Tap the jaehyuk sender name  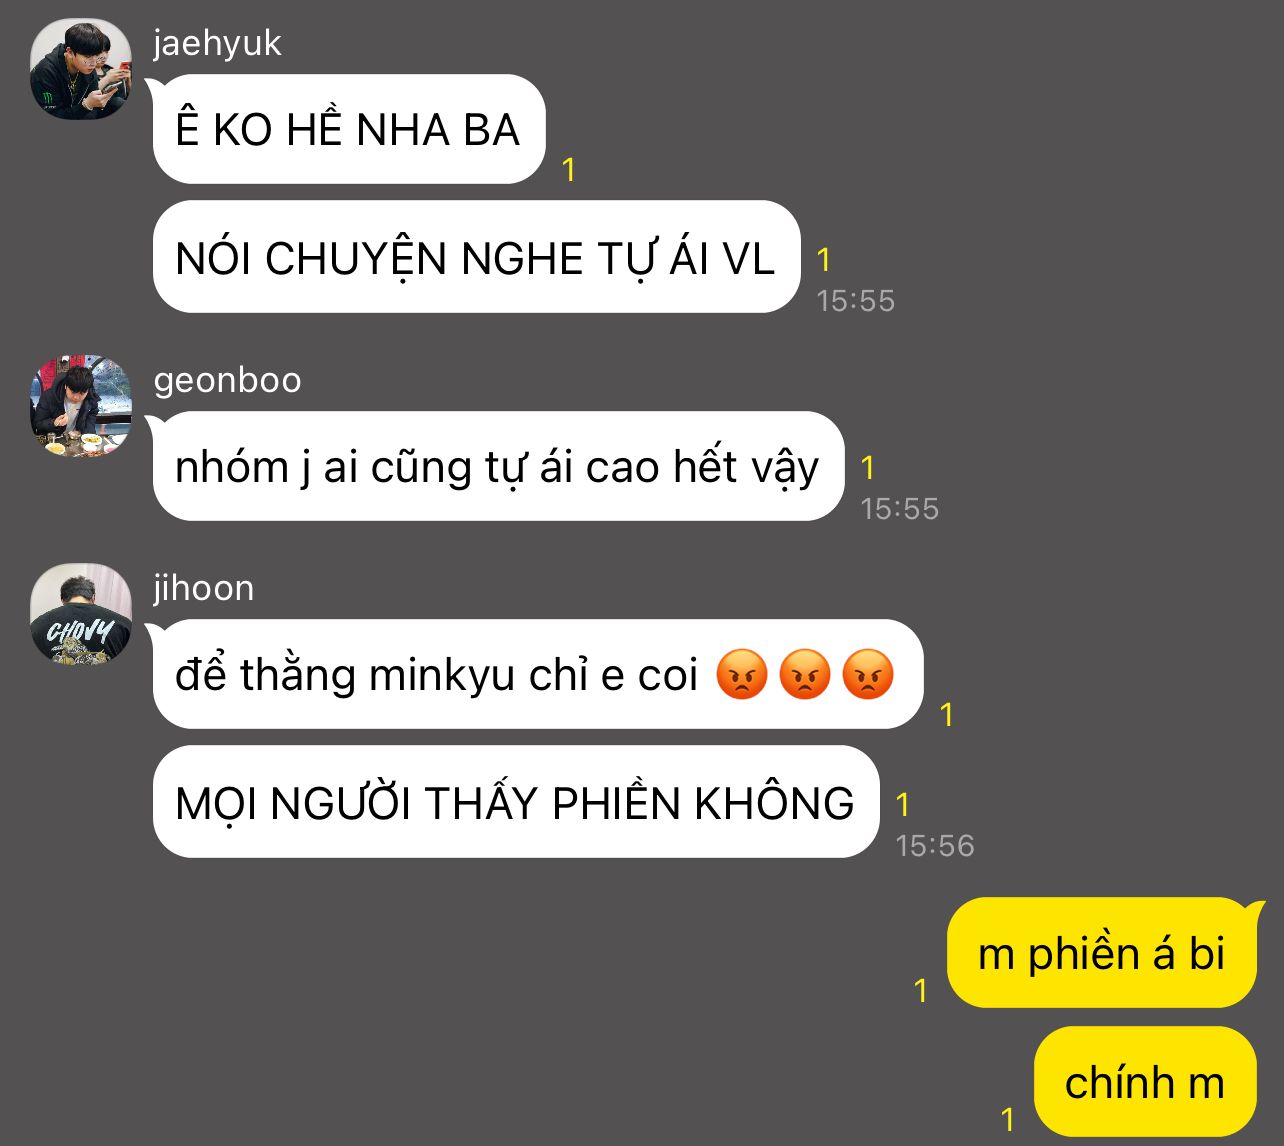pos(217,43)
